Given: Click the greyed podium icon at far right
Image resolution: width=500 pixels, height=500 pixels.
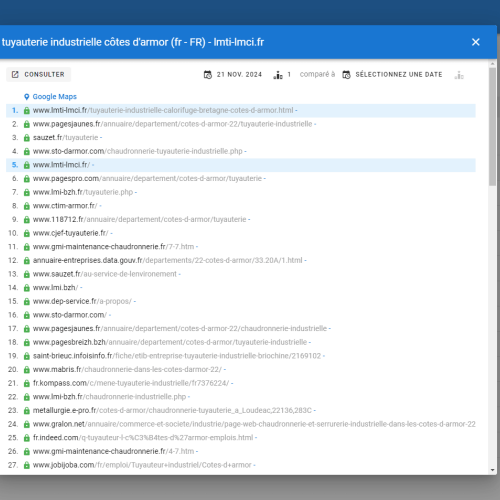Looking at the screenshot, I should point(459,75).
